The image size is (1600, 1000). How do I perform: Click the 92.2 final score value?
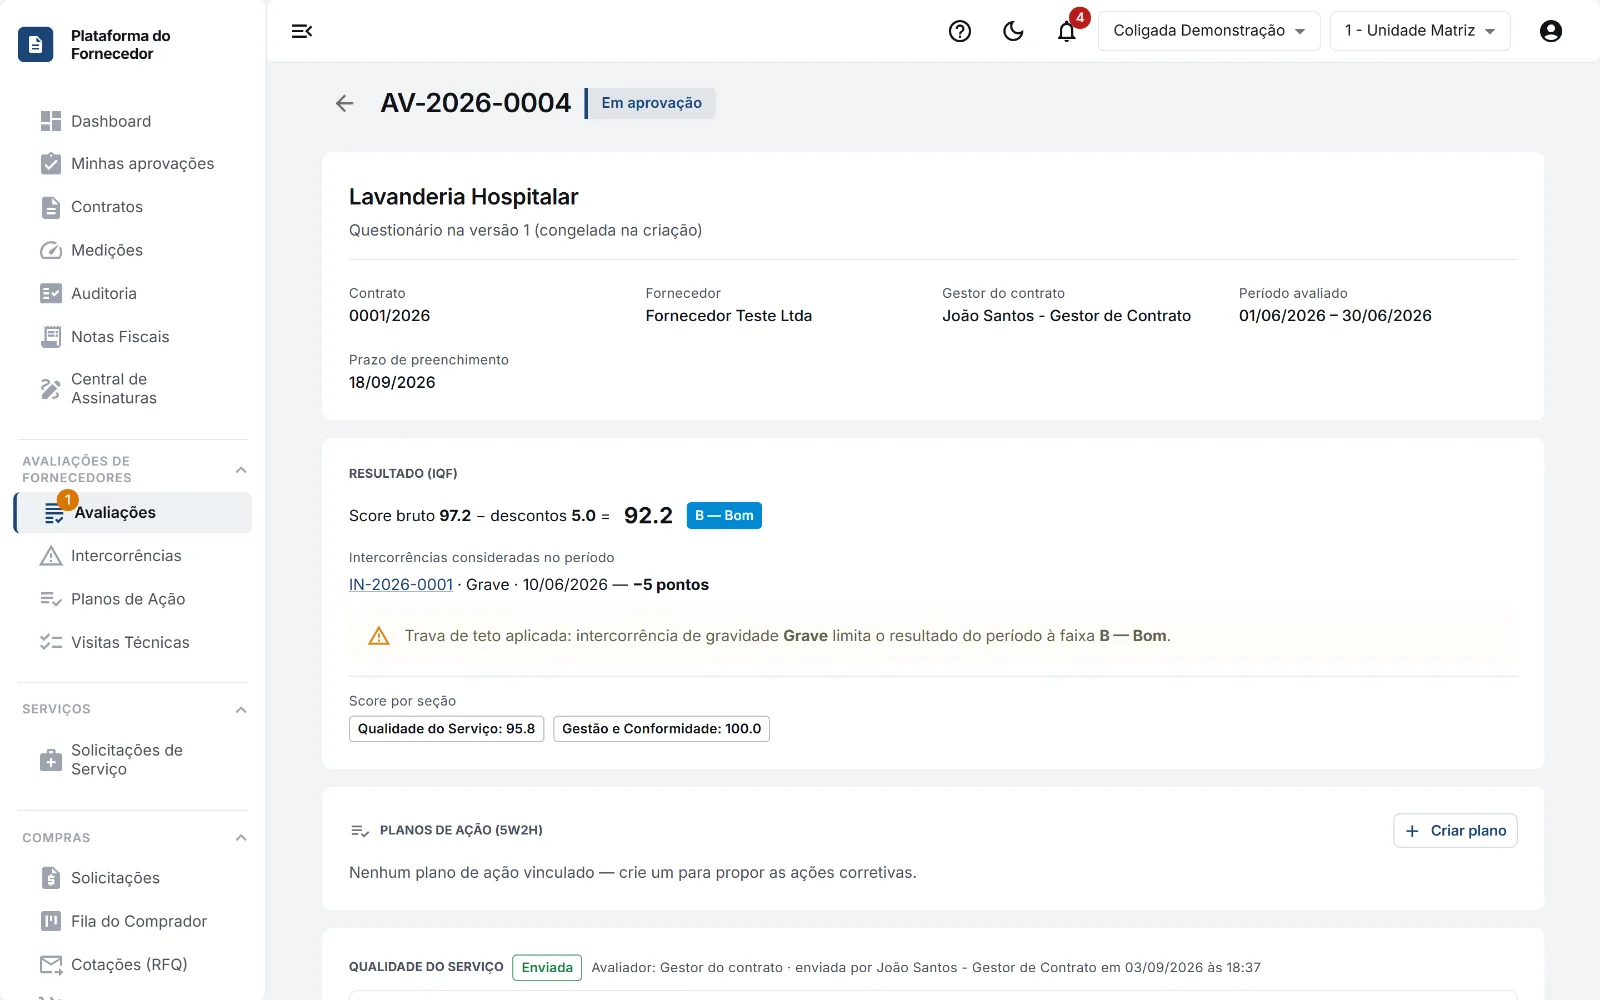coord(648,516)
